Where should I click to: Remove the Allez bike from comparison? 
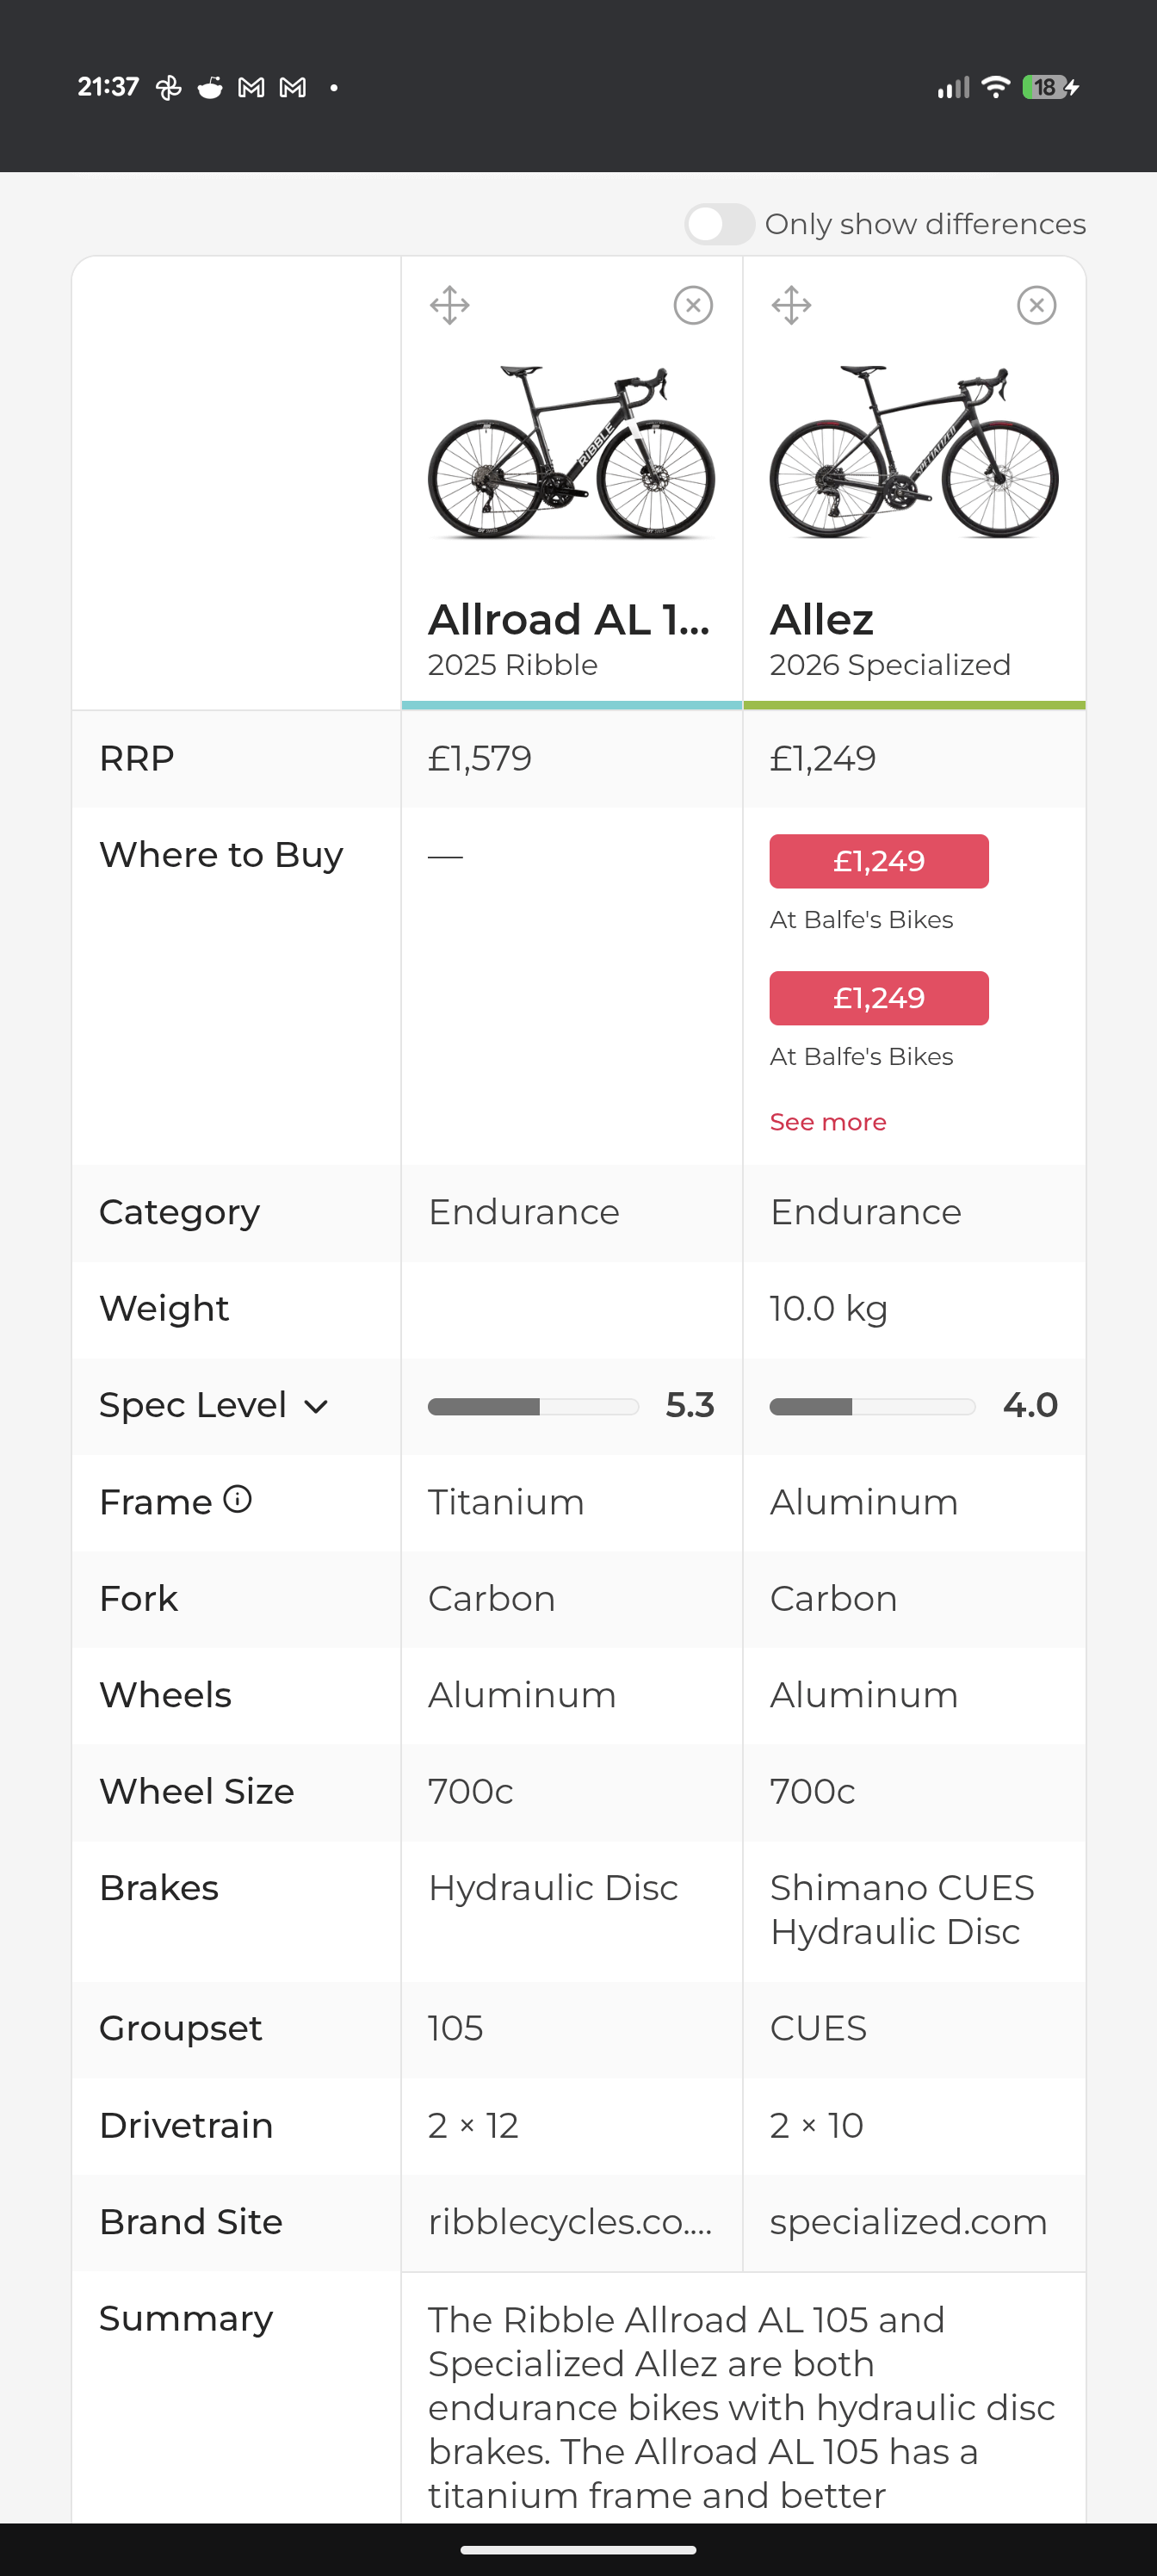pyautogui.click(x=1036, y=305)
